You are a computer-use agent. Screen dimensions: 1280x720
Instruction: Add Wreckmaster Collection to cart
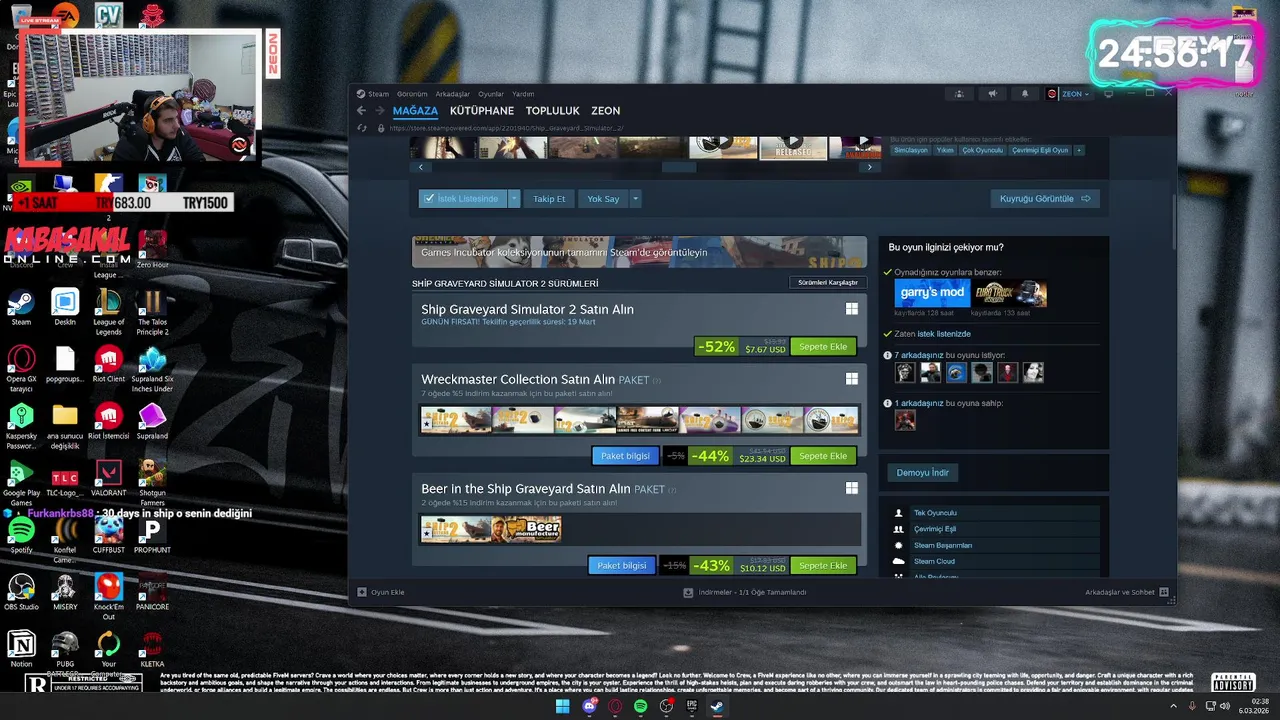(823, 456)
